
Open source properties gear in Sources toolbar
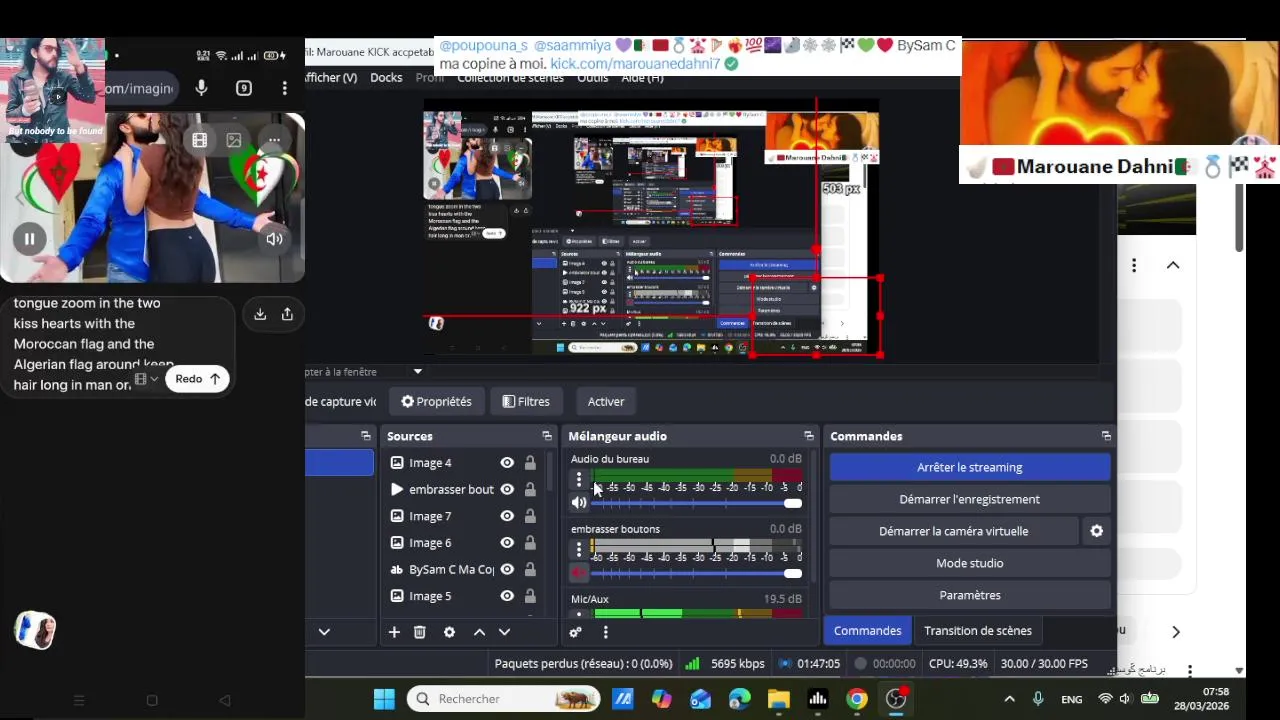pos(449,632)
